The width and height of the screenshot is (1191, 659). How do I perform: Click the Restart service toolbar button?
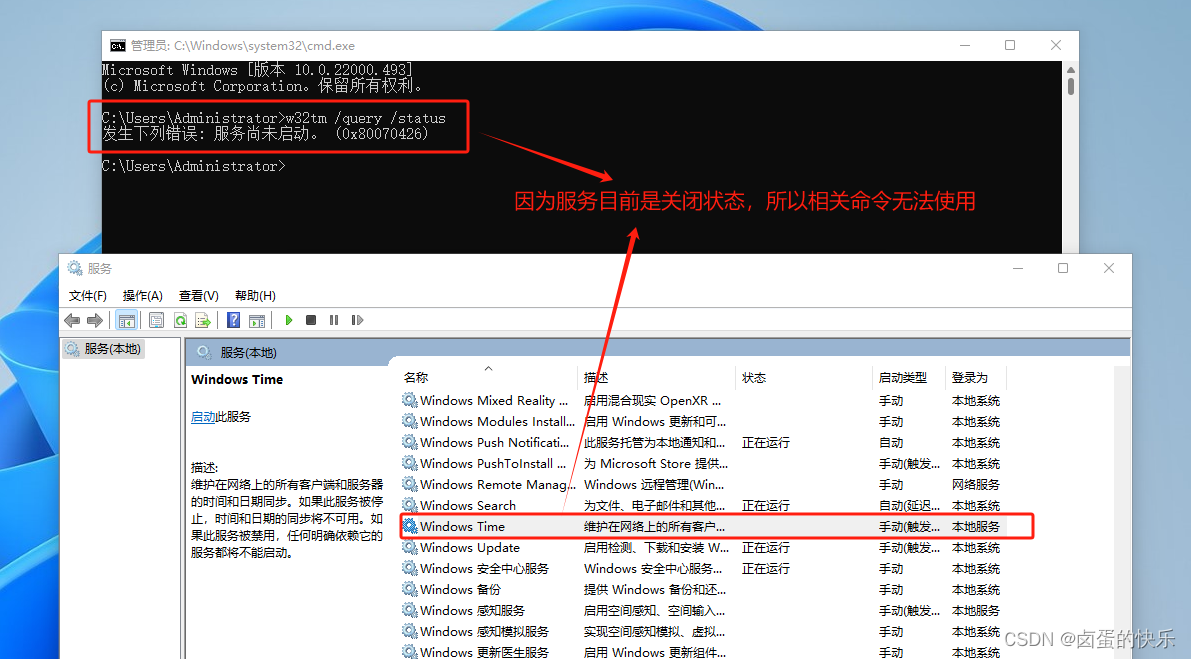357,320
